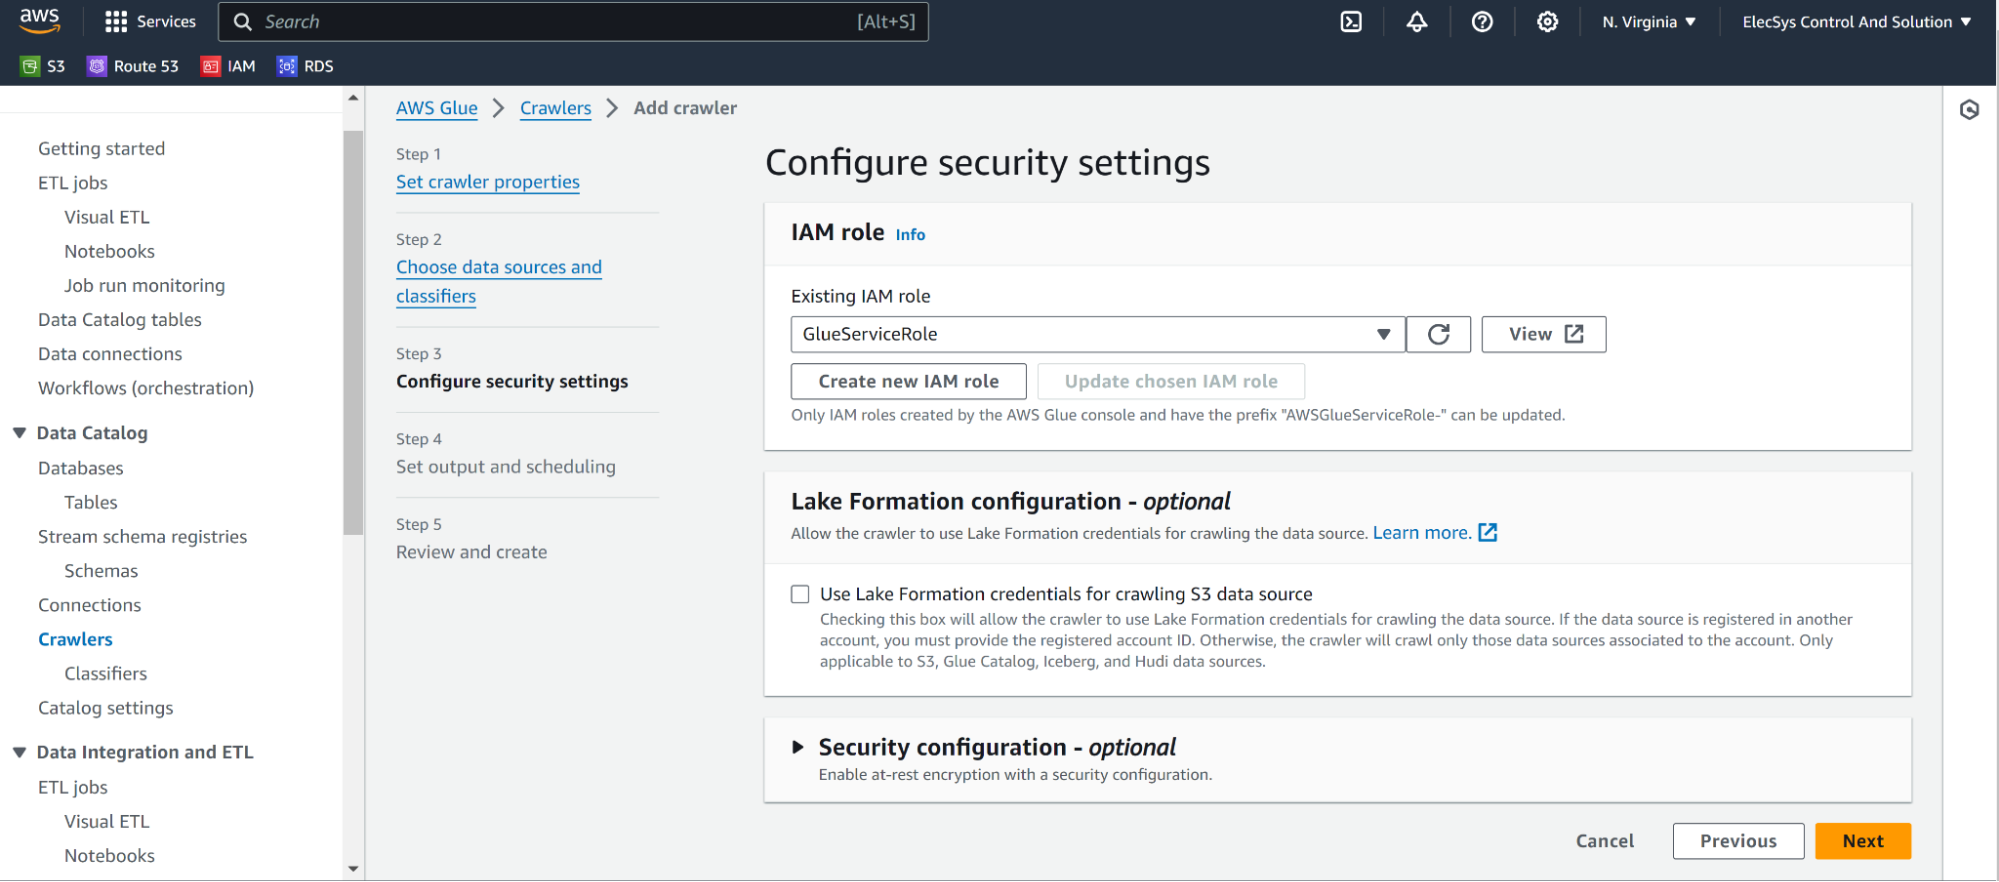Enable Lake Formation credentials checkbox
1999x882 pixels.
tap(800, 594)
